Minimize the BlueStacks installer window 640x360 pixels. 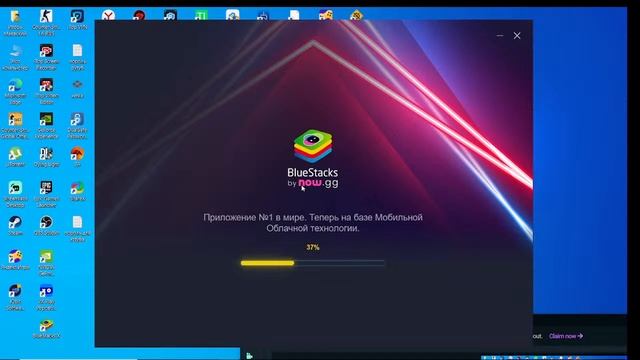pyautogui.click(x=500, y=36)
